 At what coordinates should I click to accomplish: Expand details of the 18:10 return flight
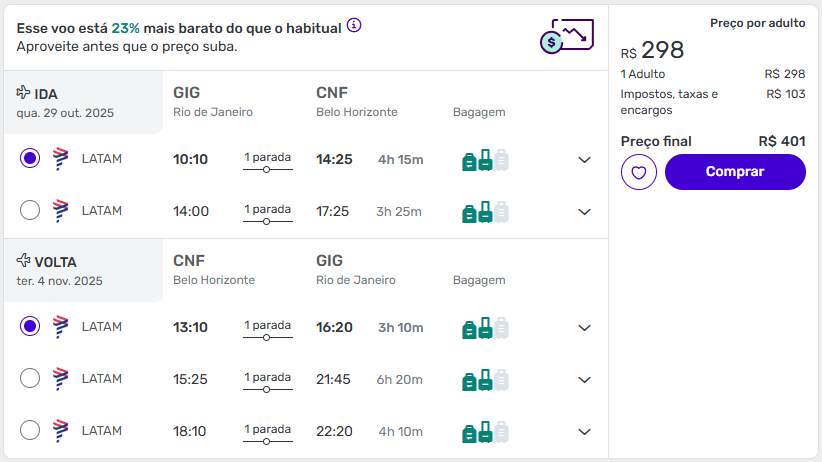pos(585,432)
